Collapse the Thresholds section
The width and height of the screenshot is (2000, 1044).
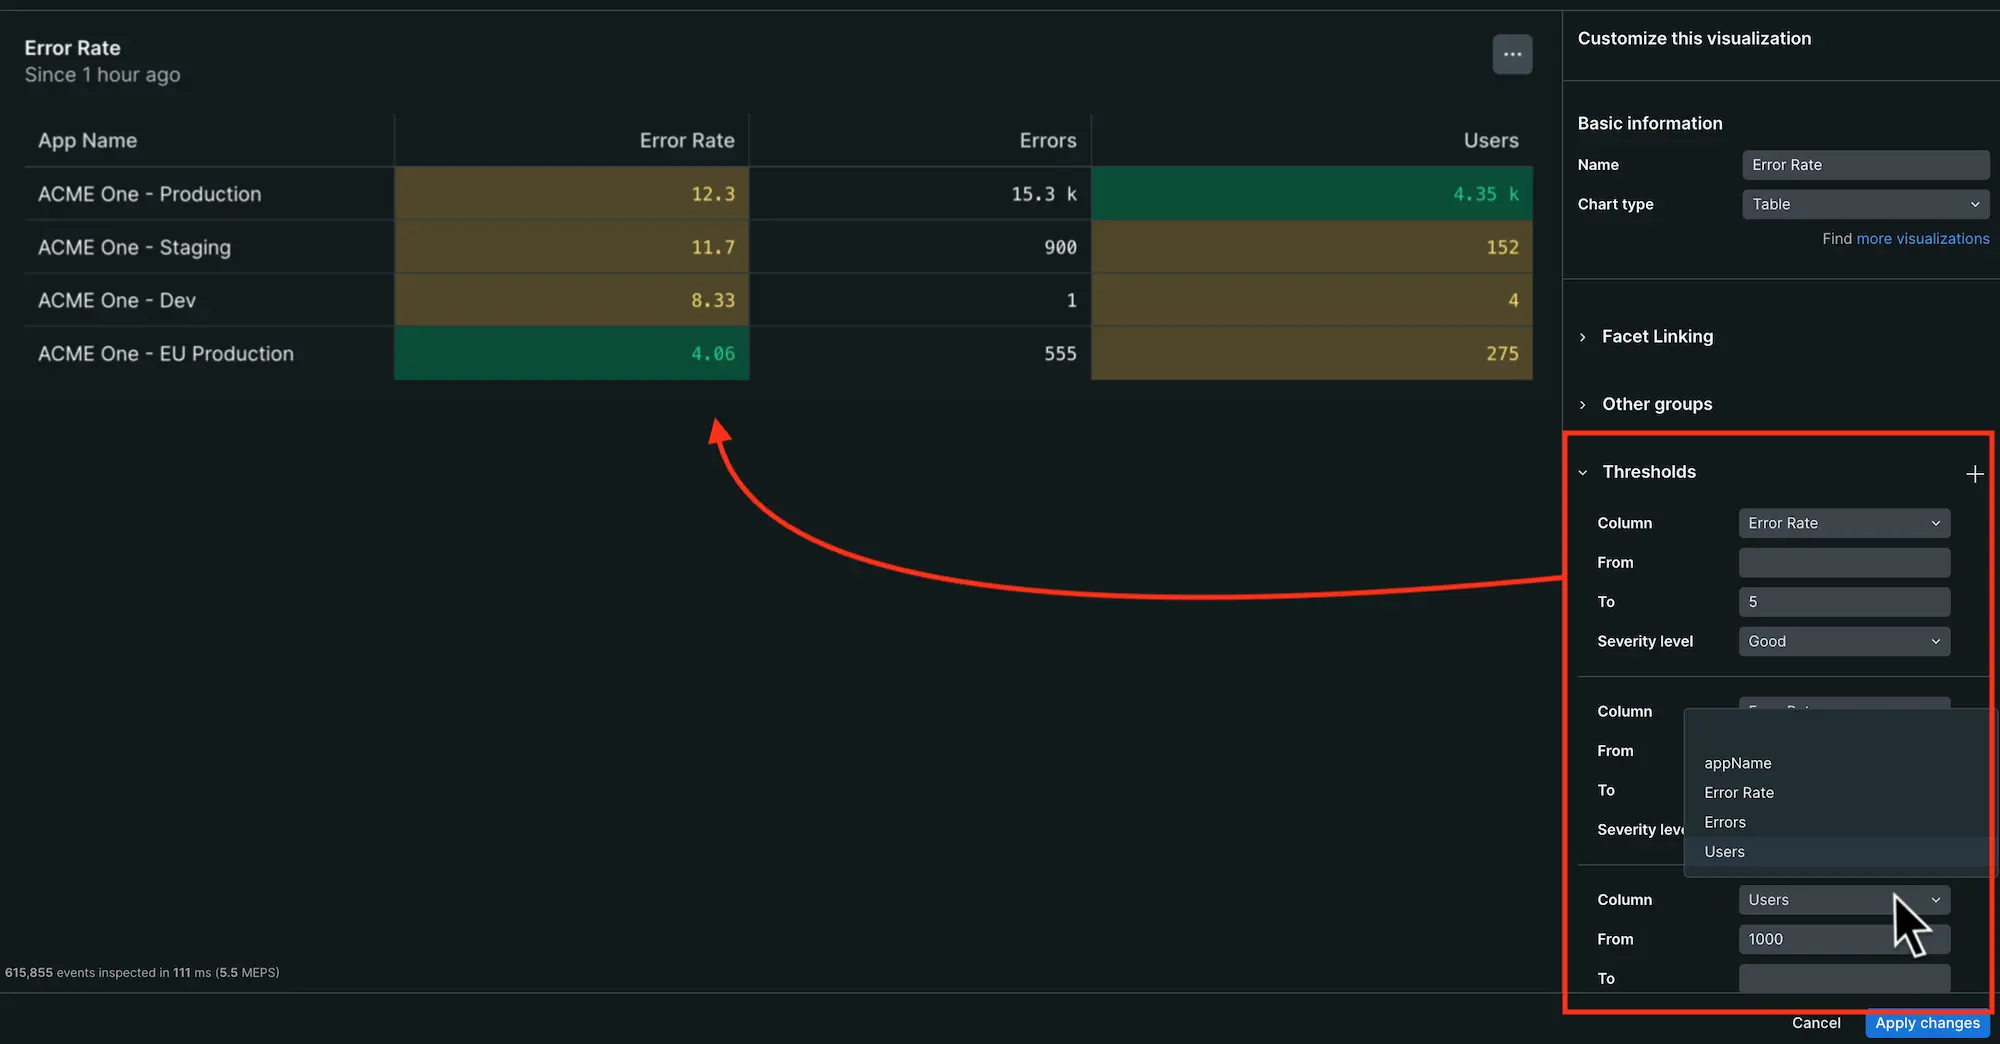(x=1583, y=472)
